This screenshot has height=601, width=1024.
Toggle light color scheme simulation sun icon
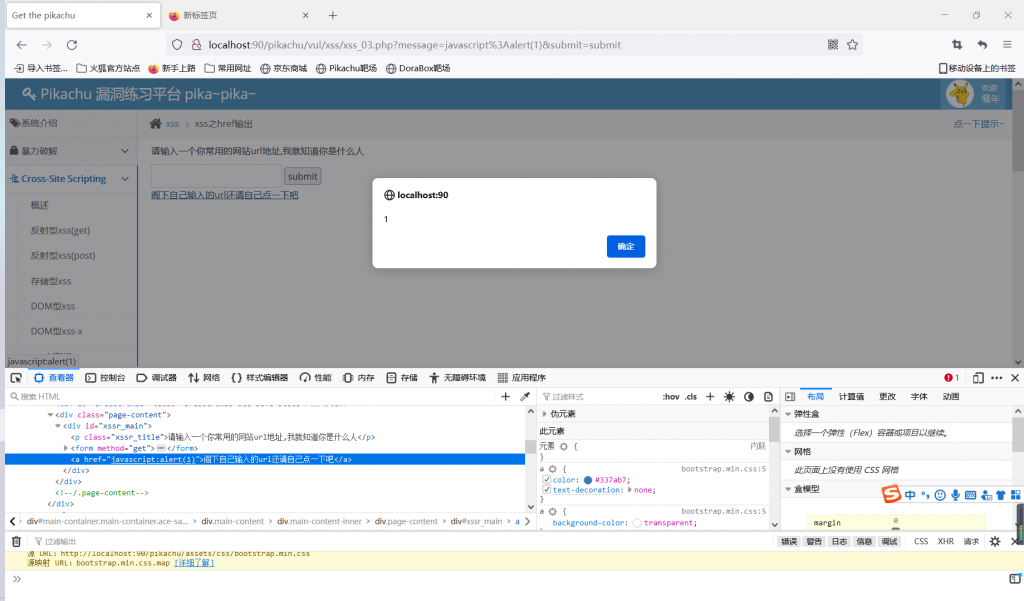[x=729, y=397]
